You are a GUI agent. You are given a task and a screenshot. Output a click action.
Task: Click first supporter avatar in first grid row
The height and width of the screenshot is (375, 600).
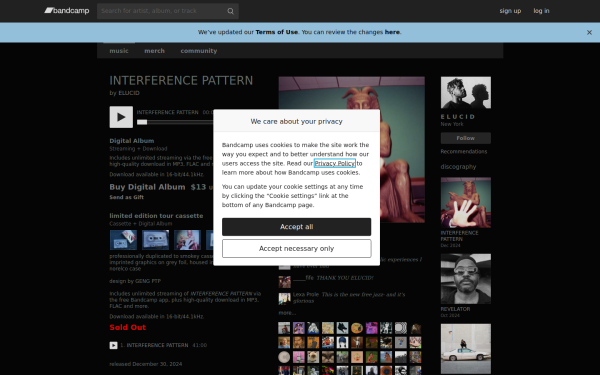pyautogui.click(x=284, y=328)
